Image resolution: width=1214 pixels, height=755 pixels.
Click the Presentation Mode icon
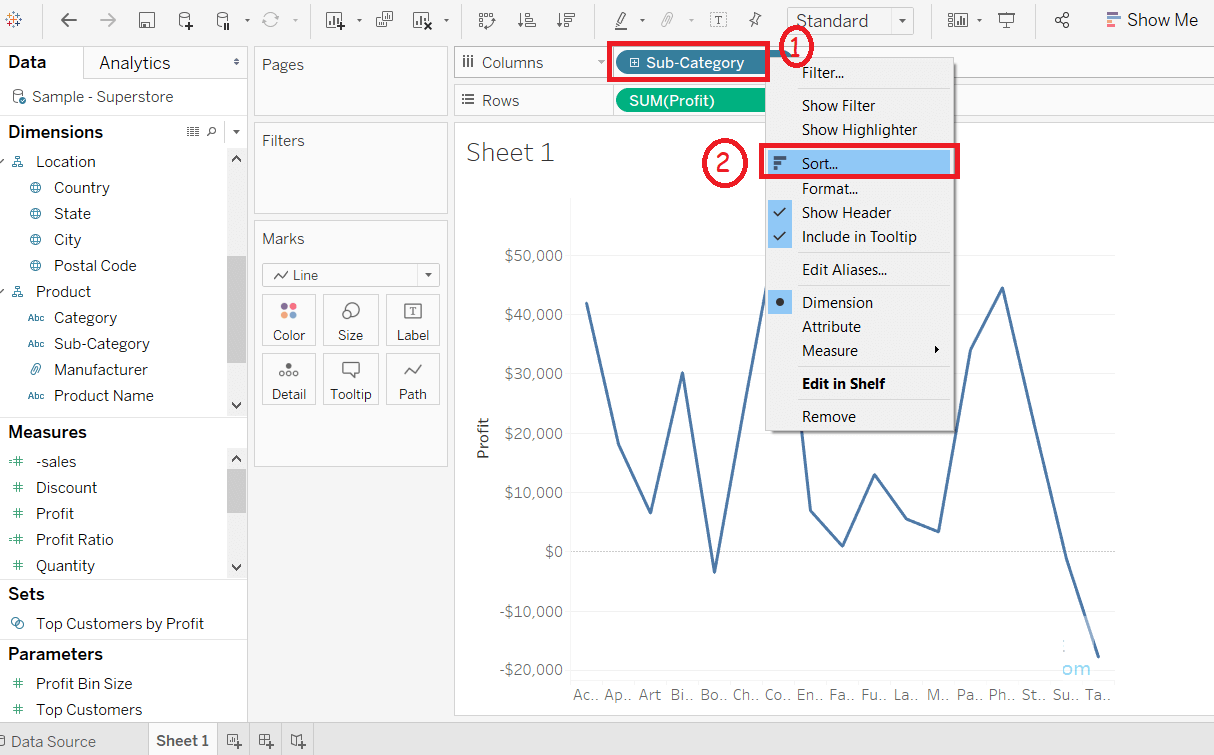point(1007,20)
